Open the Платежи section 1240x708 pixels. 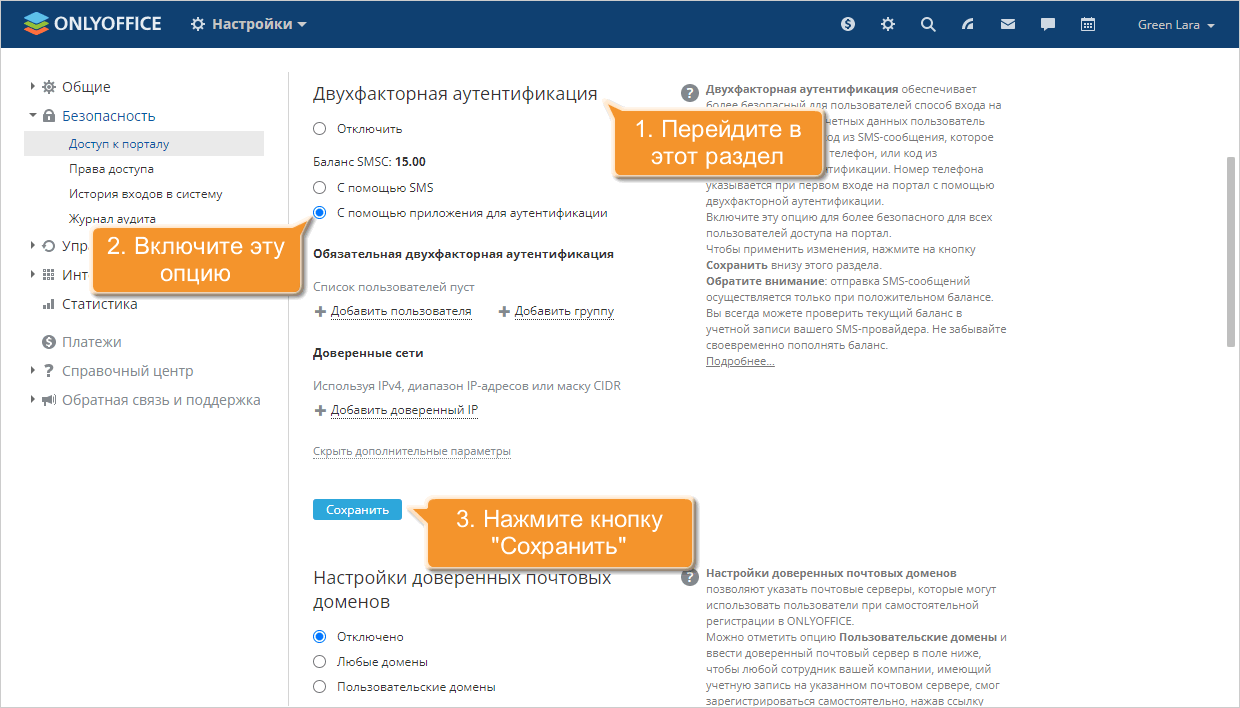(92, 342)
